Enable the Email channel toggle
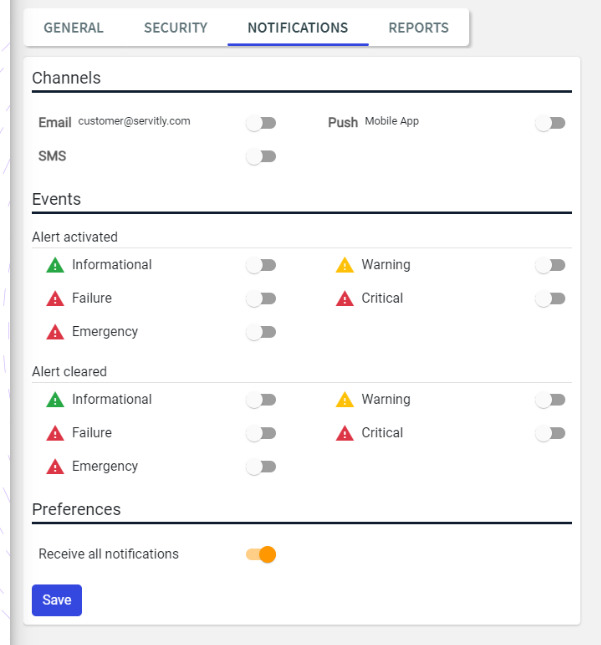Viewport: 601px width, 645px height. (261, 123)
